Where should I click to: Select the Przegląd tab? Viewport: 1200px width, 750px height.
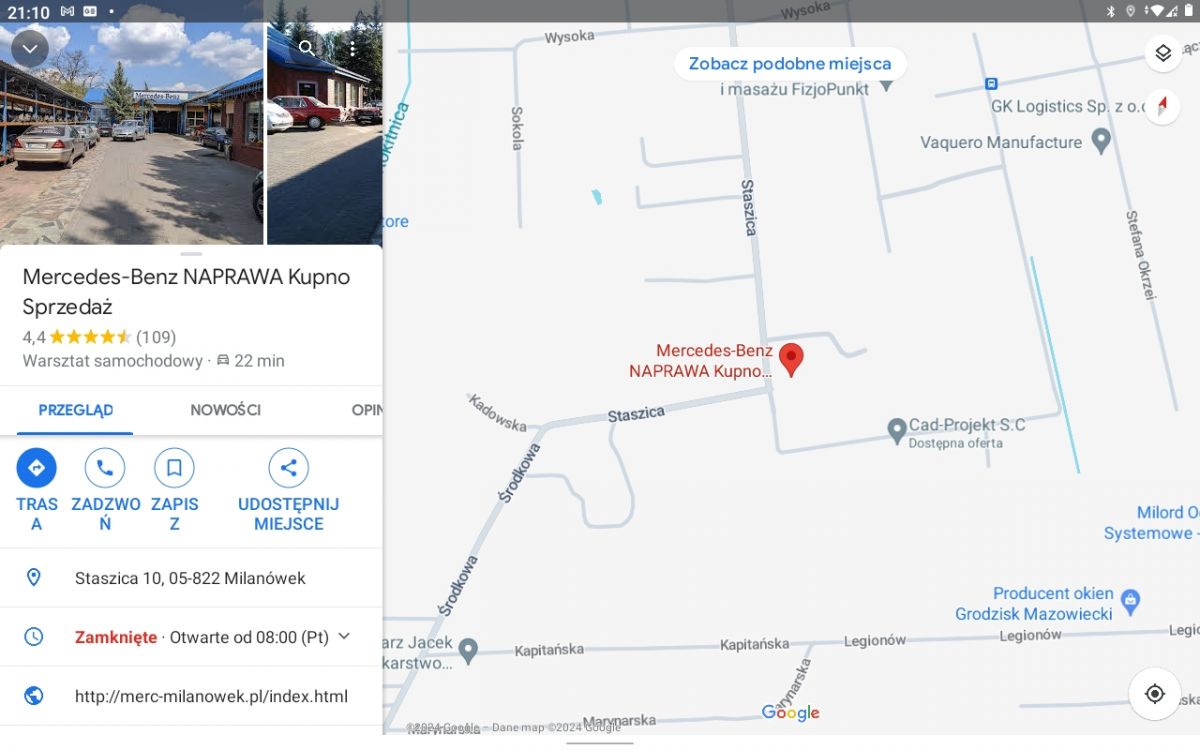[x=76, y=410]
